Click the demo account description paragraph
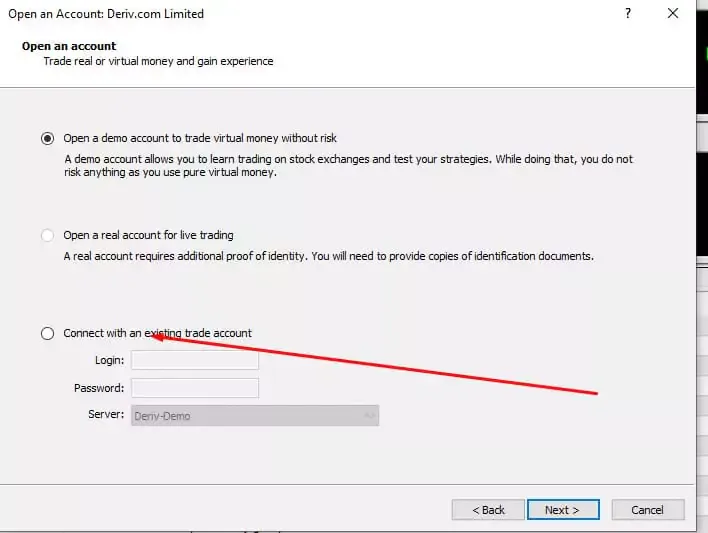 [349, 166]
